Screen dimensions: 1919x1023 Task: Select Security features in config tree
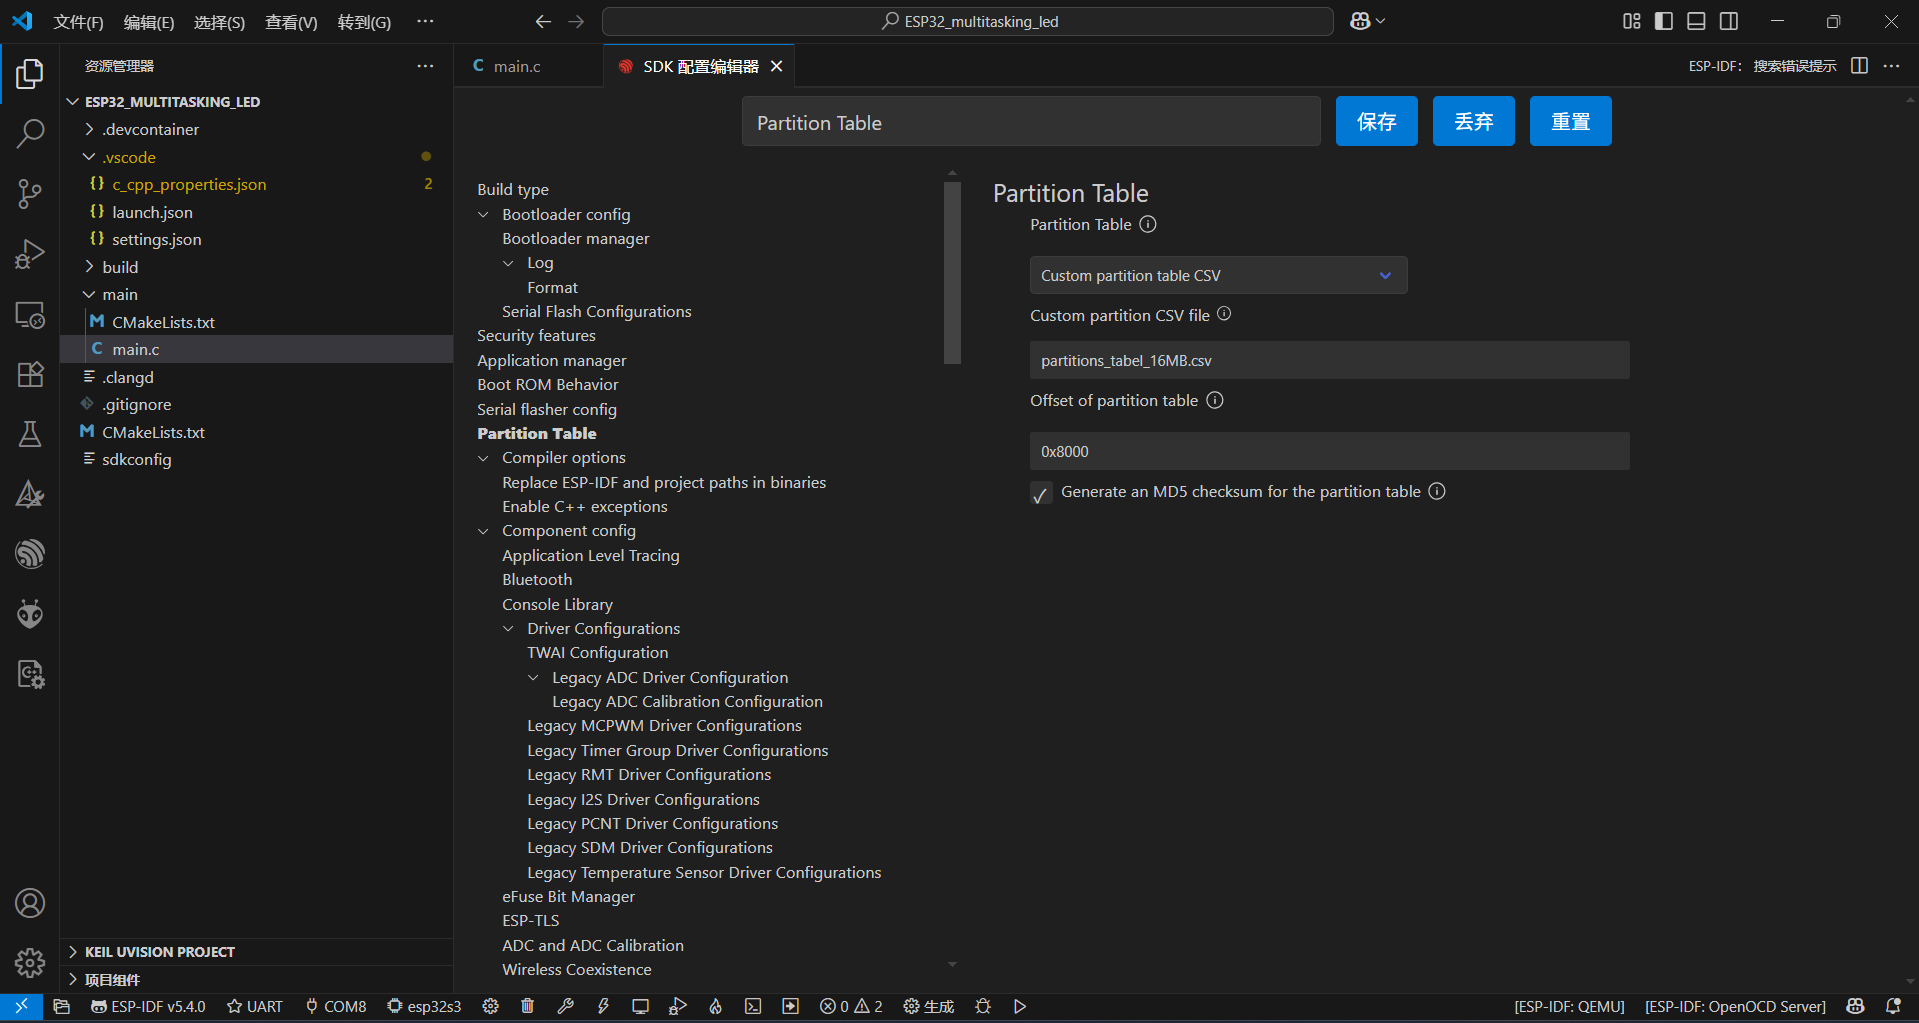coord(536,336)
